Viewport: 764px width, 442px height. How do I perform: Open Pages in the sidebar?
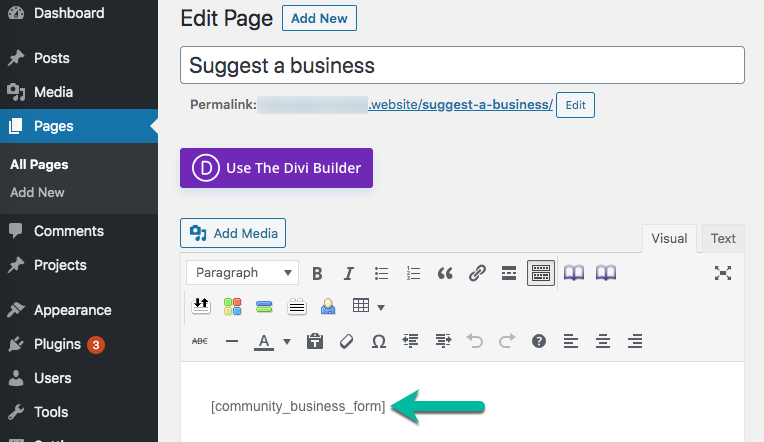[x=79, y=126]
